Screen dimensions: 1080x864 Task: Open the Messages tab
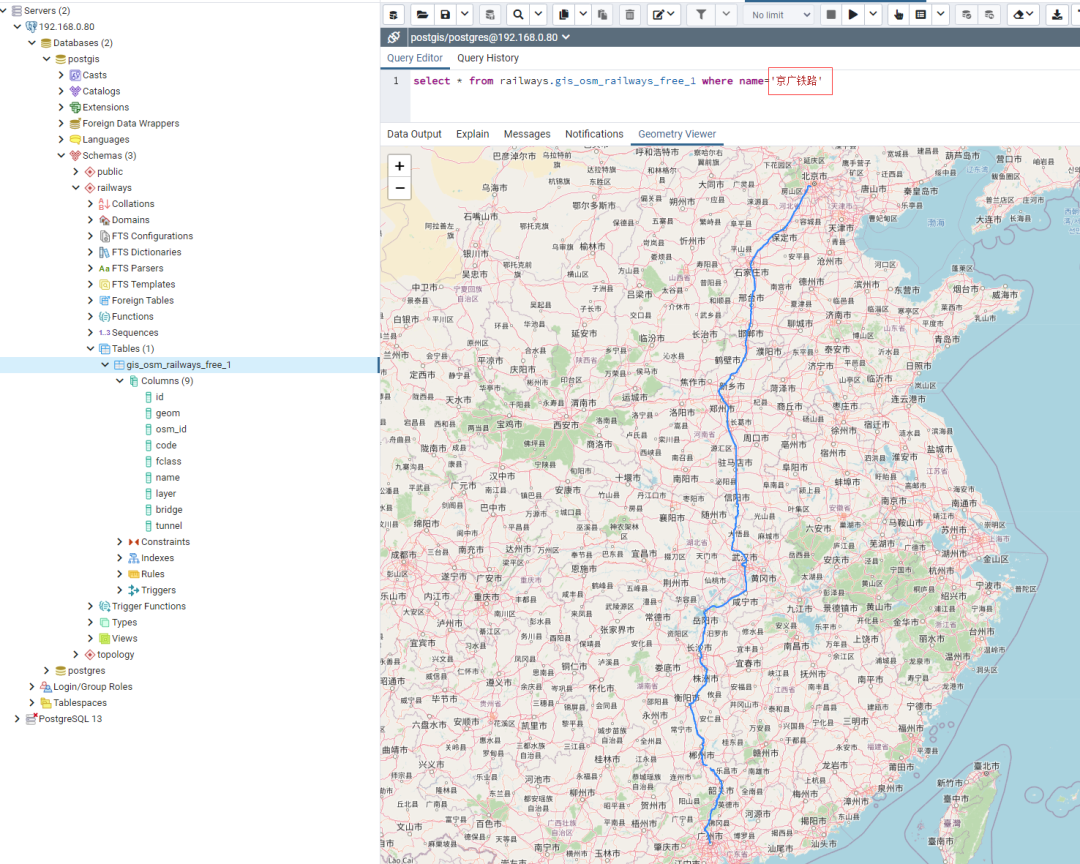tap(527, 134)
